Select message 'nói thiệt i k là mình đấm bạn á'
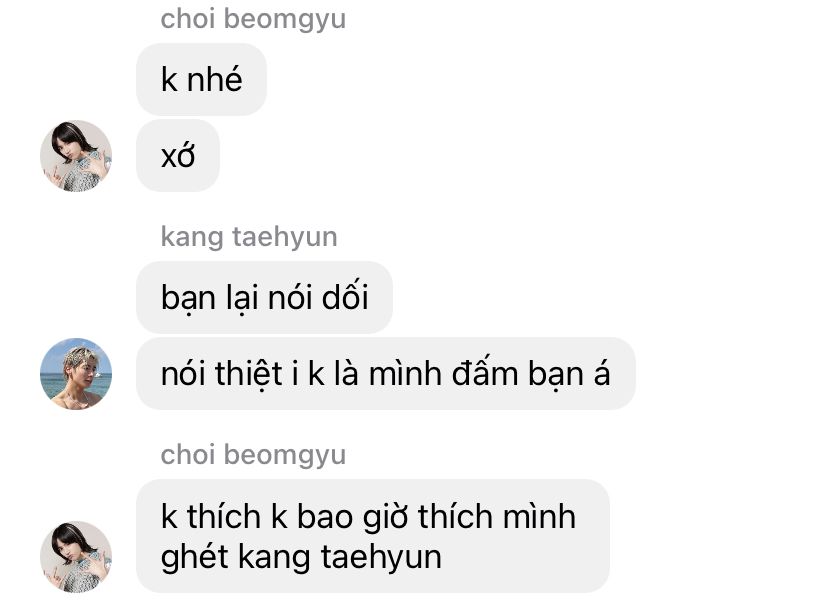 click(385, 373)
